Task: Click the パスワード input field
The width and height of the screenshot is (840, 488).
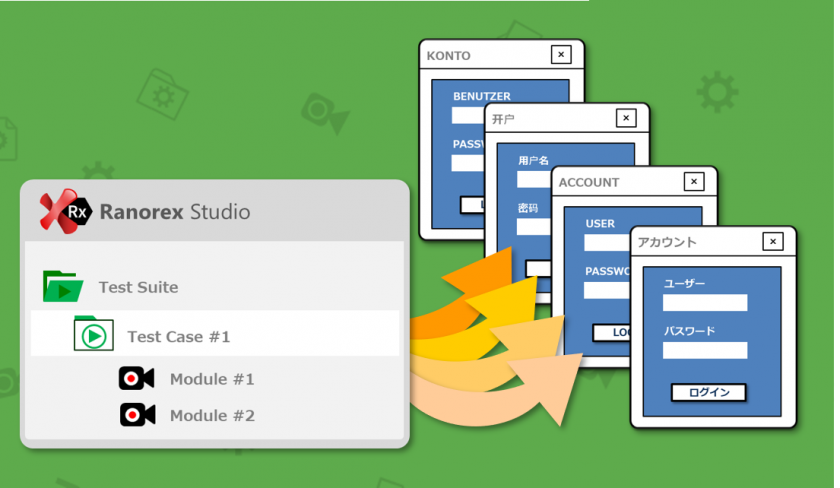Action: (x=705, y=350)
